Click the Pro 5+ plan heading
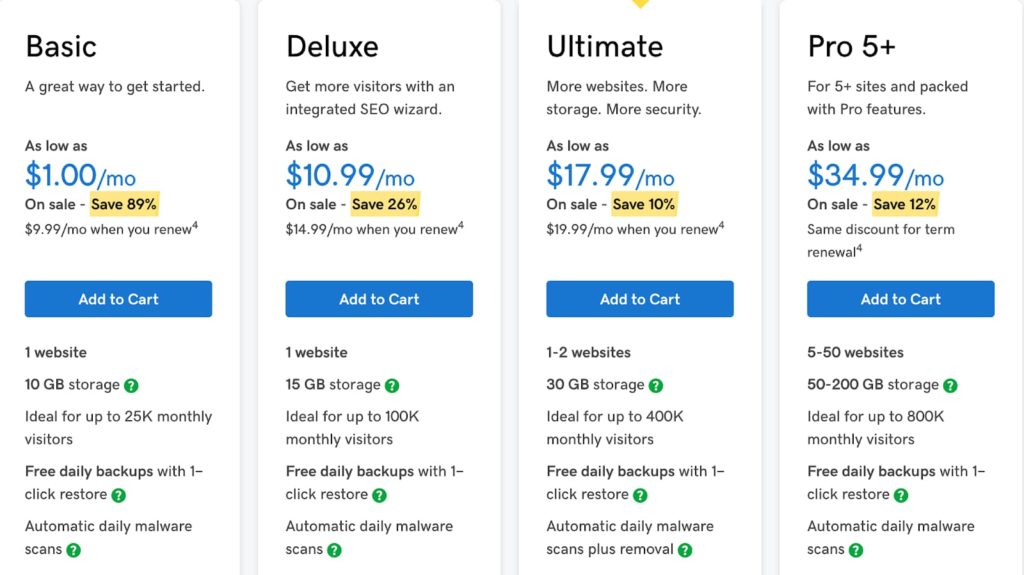The image size is (1024, 575). [851, 47]
